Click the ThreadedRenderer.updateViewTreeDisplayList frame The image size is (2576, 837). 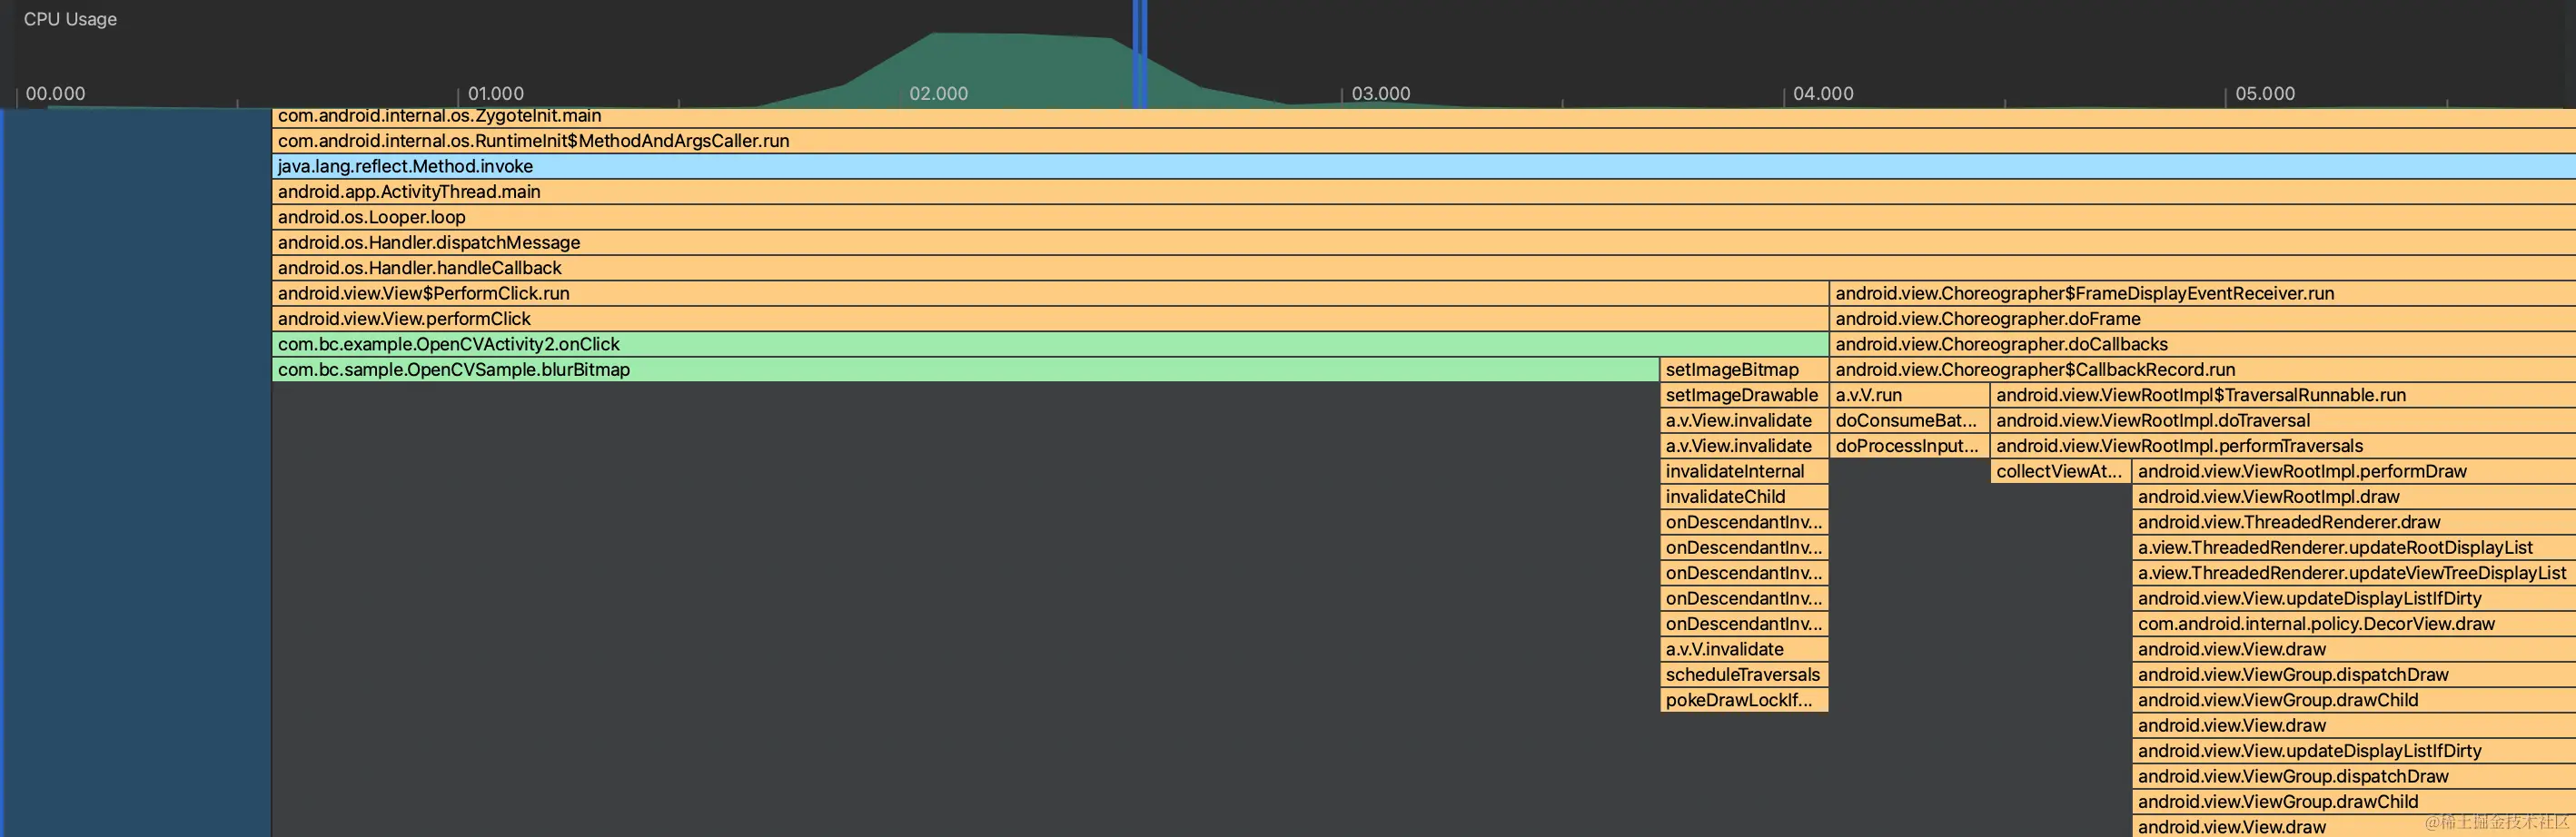[2354, 573]
